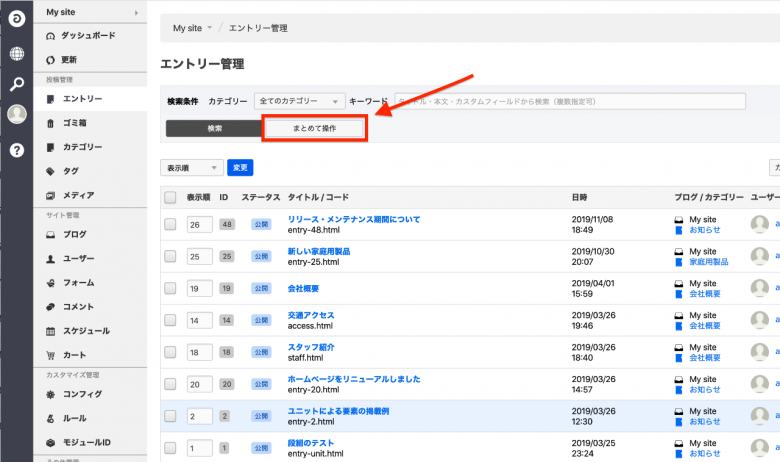Viewport: 780px width, 462px height.
Task: Click the sort order field showing 14
Action: [199, 320]
